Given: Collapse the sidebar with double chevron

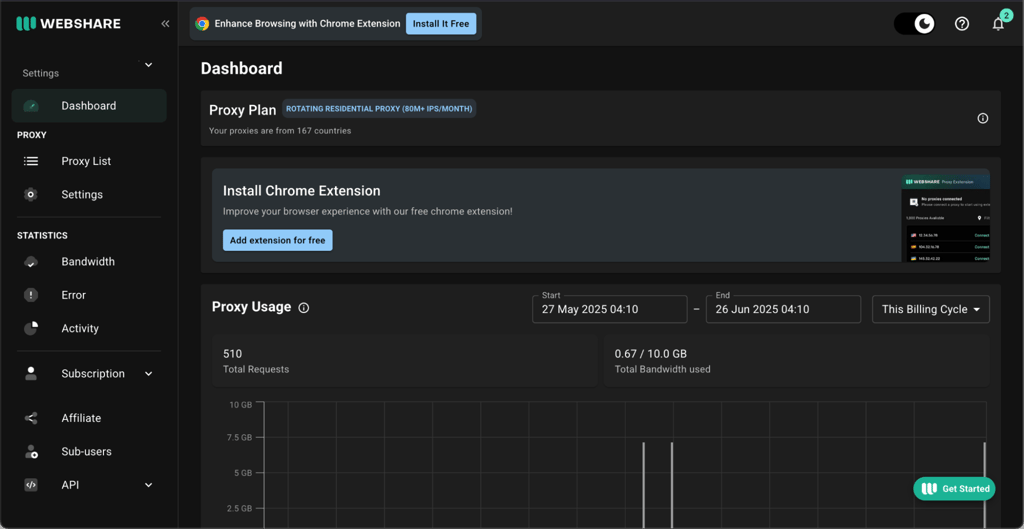Looking at the screenshot, I should pyautogui.click(x=165, y=24).
